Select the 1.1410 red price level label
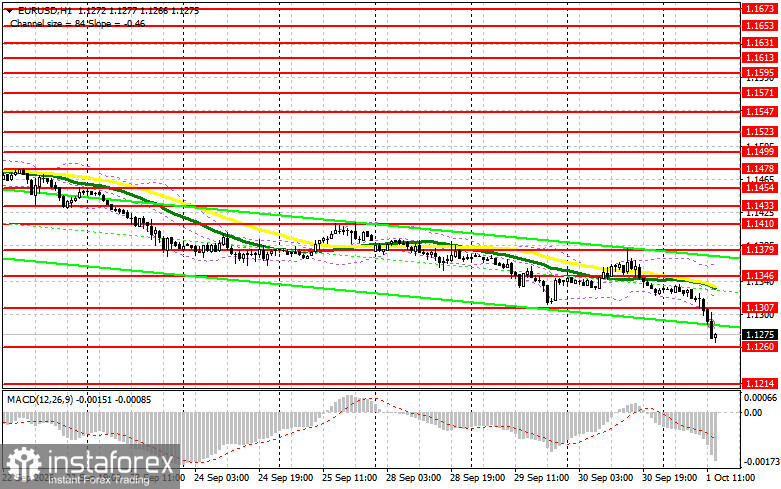The height and width of the screenshot is (489, 781). pos(760,224)
